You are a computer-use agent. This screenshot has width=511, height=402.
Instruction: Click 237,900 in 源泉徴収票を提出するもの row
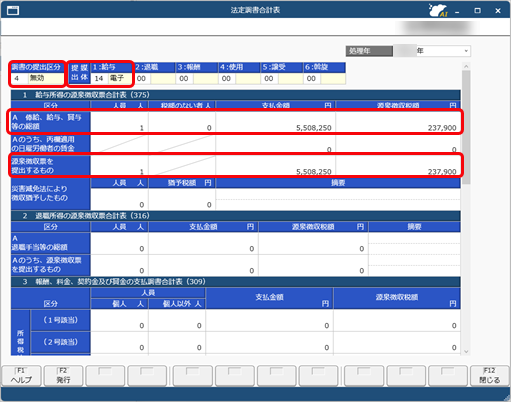398,166
